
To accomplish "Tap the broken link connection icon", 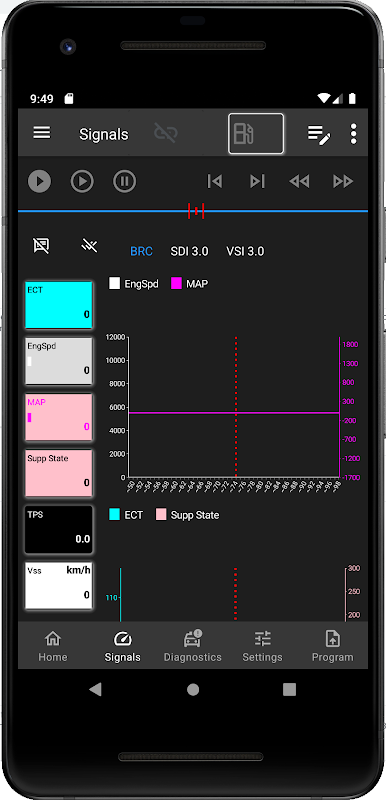I will coord(166,134).
